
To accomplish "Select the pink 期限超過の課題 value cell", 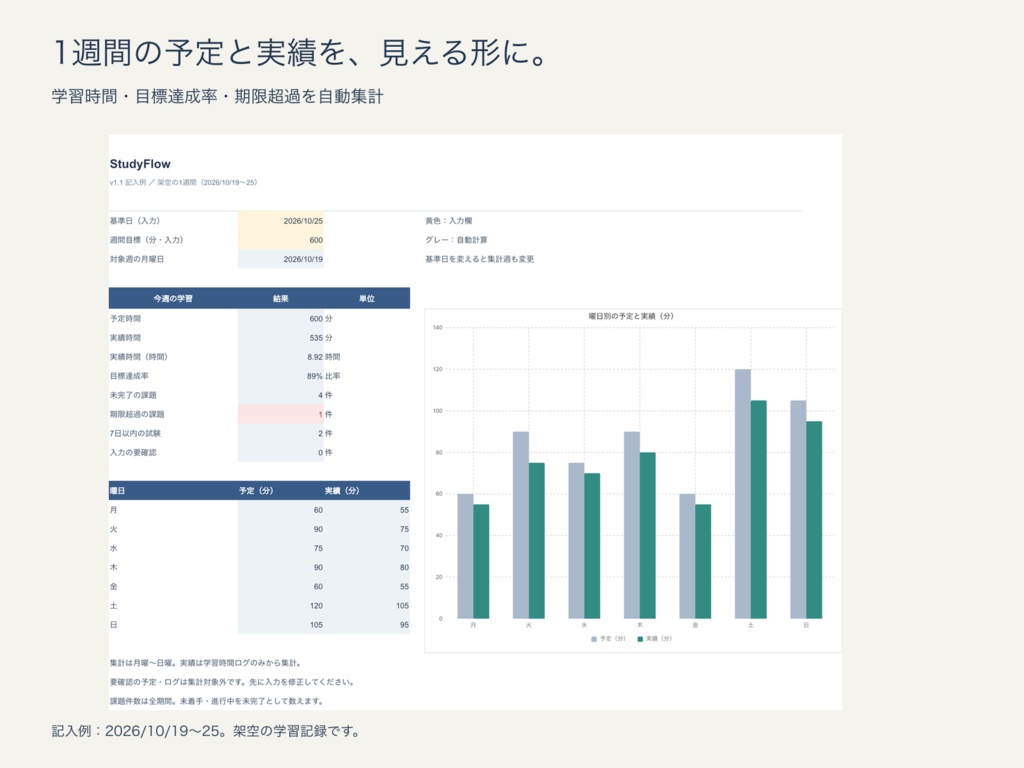I will click(x=281, y=414).
